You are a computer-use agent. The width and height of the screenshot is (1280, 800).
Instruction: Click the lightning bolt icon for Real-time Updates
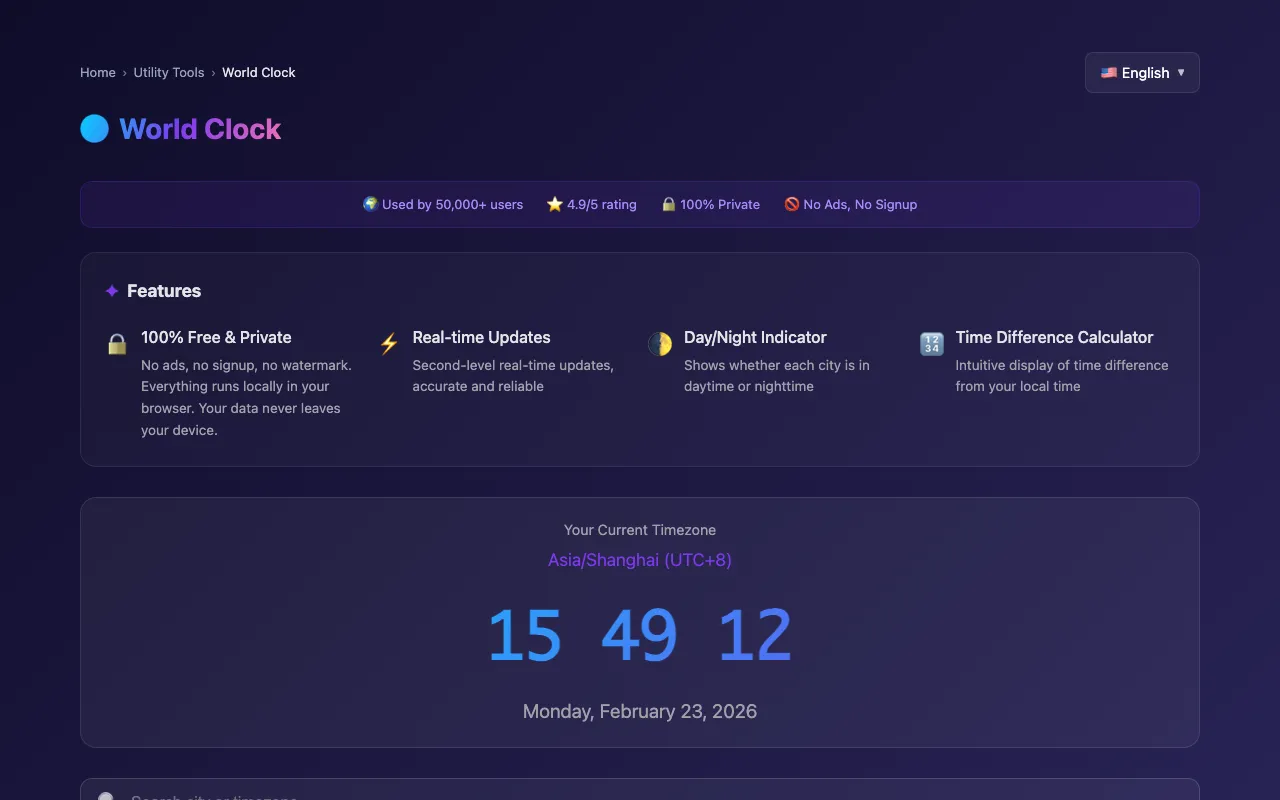click(x=389, y=344)
